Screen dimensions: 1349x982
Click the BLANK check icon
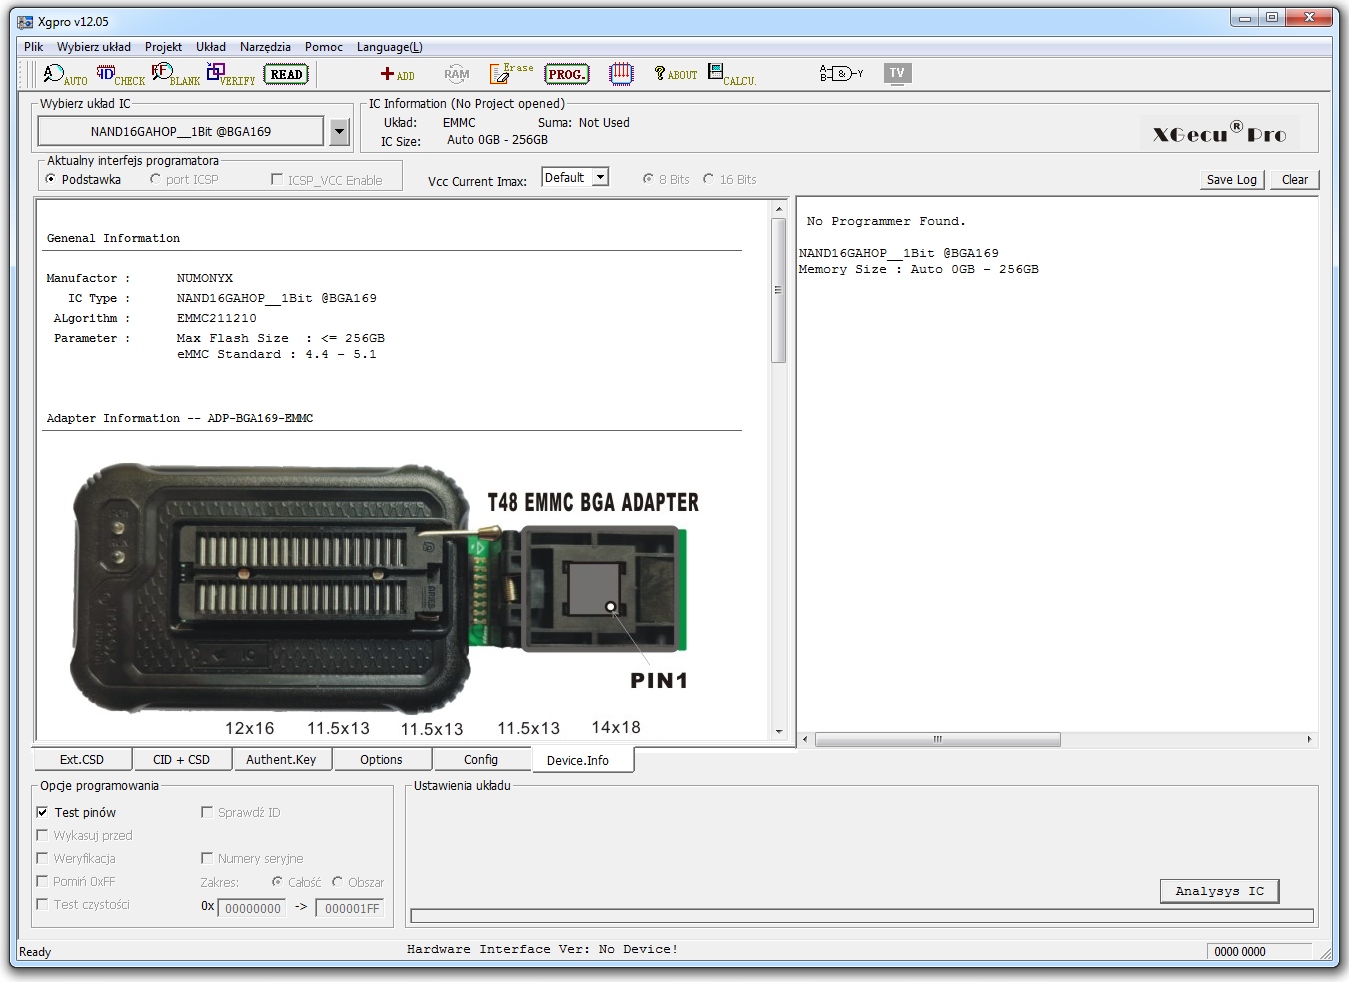(175, 74)
